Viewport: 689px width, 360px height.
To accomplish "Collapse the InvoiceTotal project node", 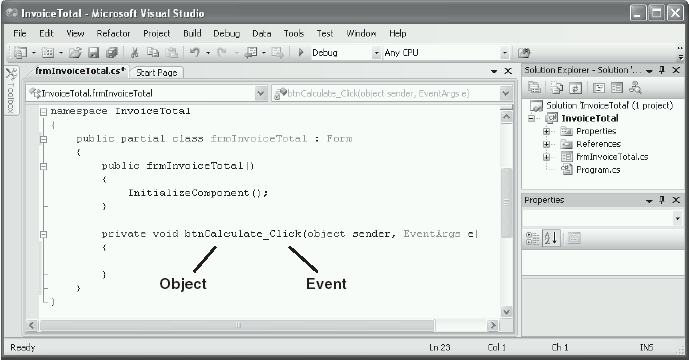I will pos(532,118).
